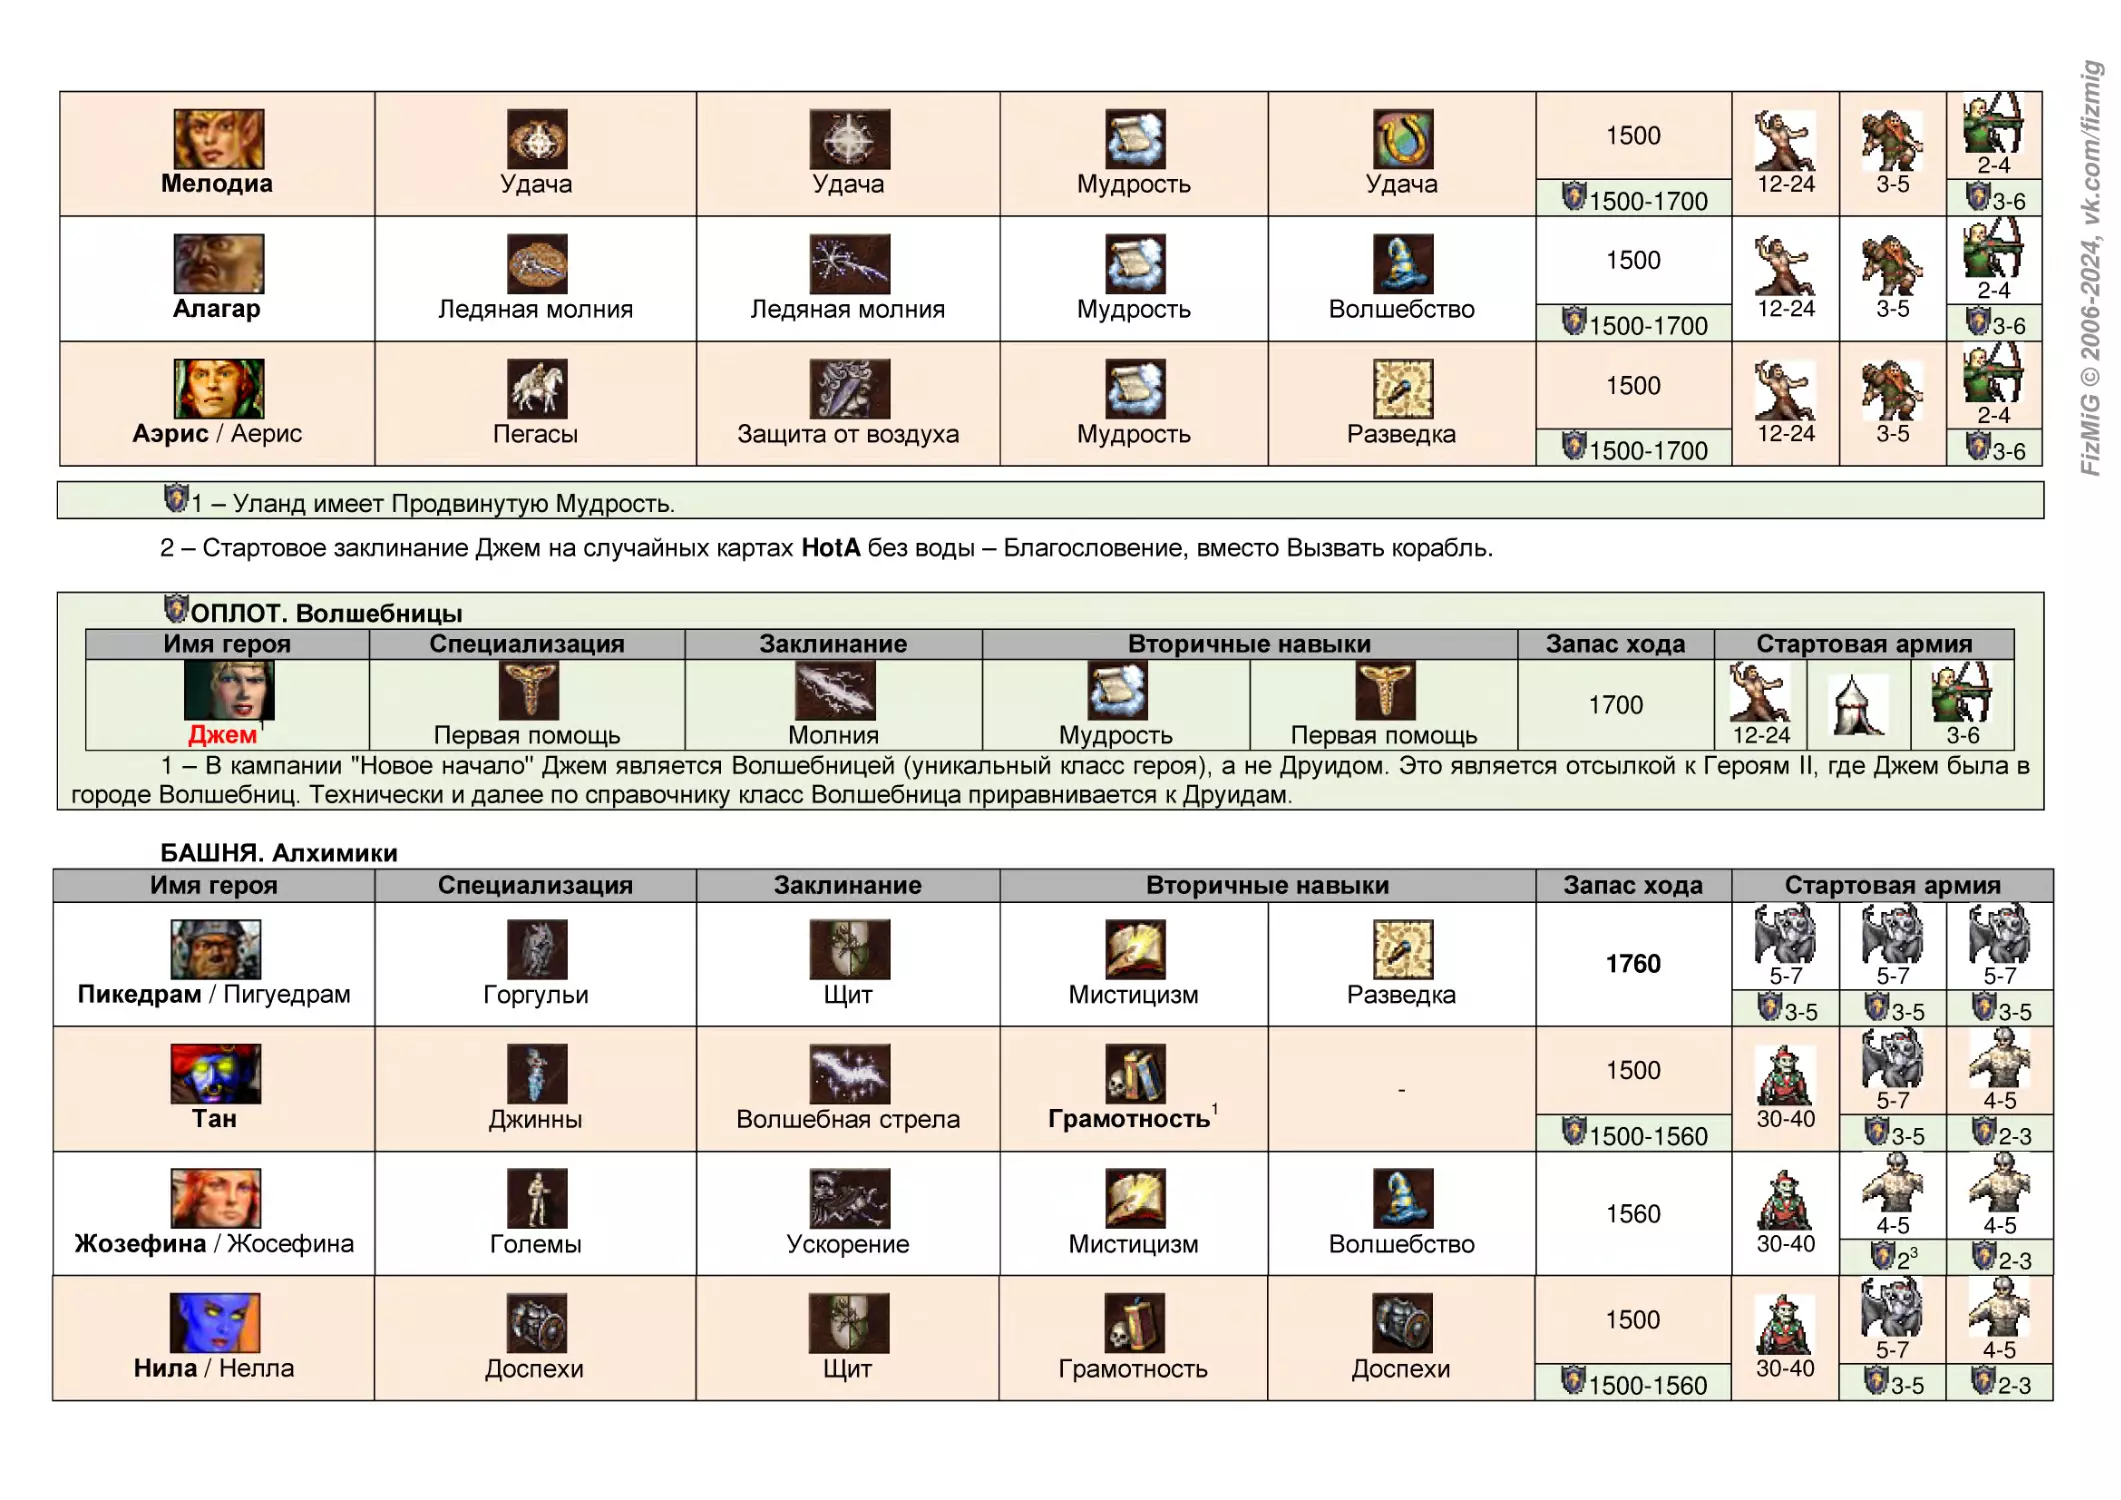Click Аэрис's Пегасы specialization icon

tap(537, 389)
